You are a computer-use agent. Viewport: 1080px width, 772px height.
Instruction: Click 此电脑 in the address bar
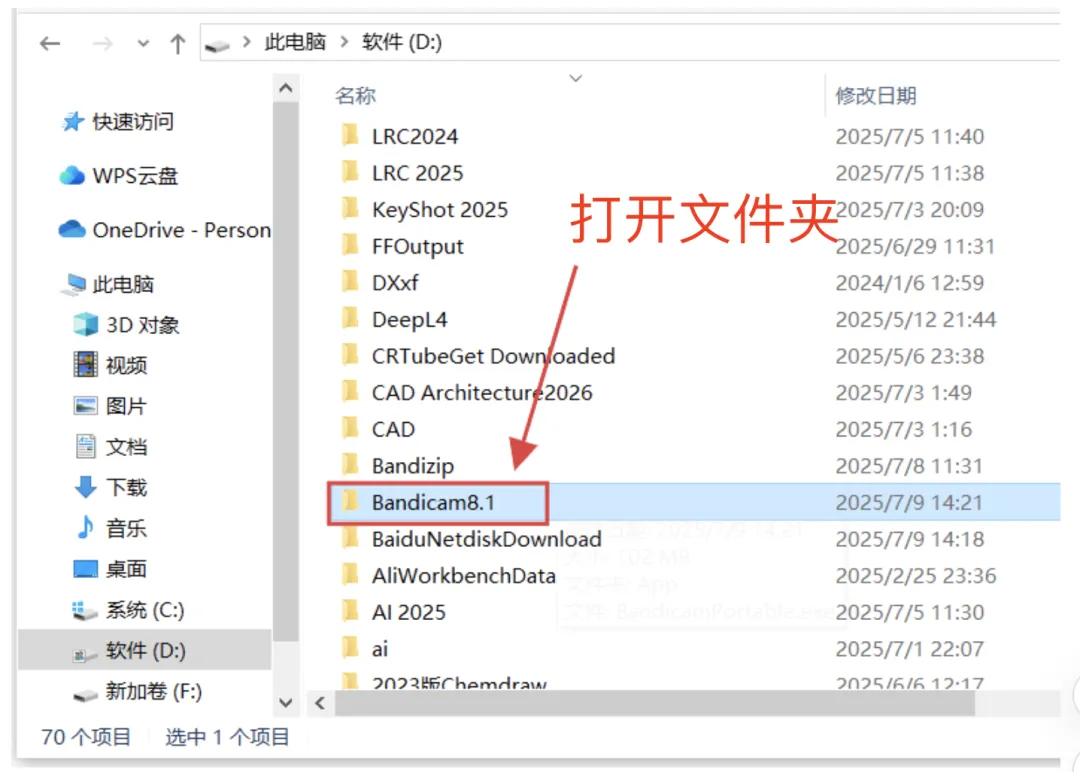coord(295,43)
